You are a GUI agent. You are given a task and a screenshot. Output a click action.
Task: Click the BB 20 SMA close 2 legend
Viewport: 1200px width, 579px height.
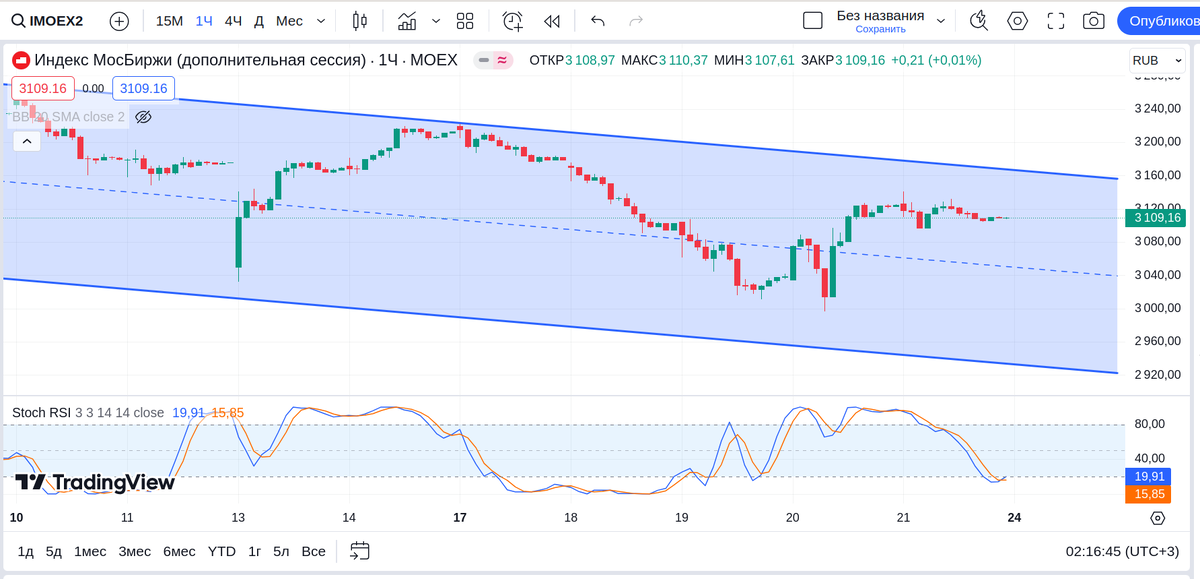click(68, 117)
